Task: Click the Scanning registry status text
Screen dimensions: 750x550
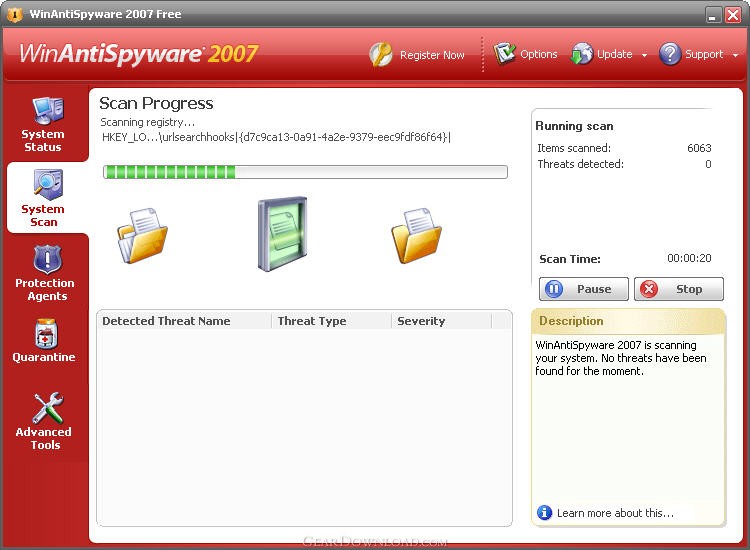Action: pos(147,122)
